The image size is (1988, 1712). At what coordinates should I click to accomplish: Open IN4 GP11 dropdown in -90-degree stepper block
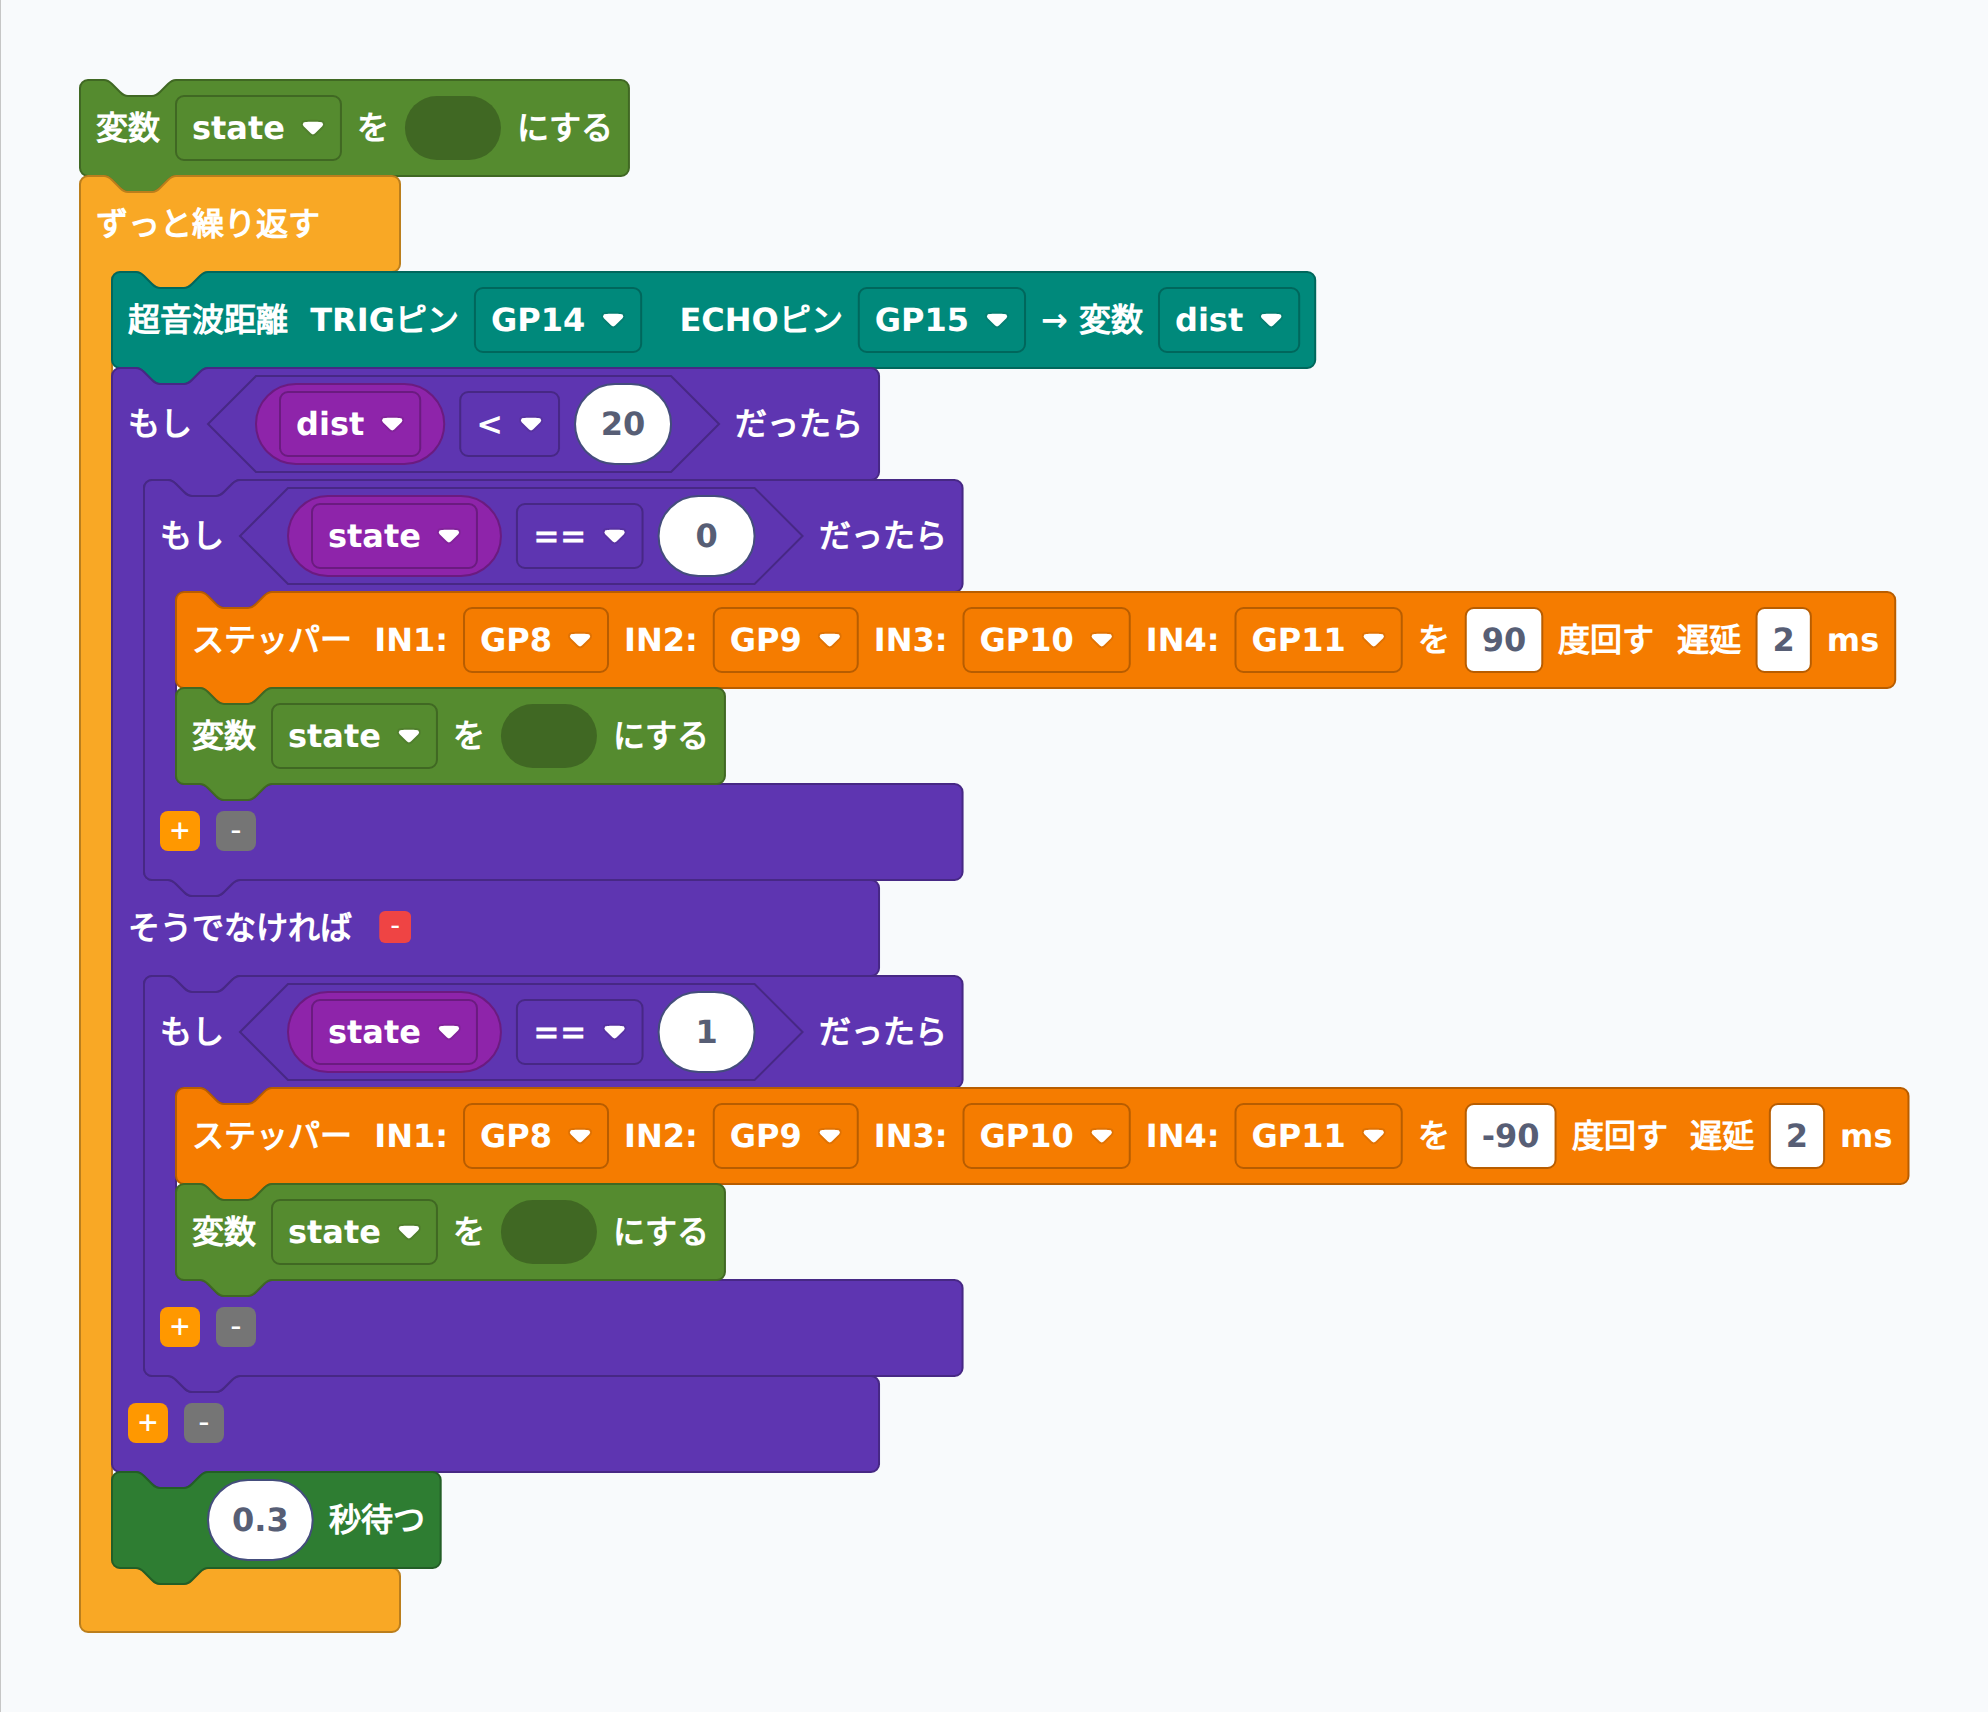pos(1318,1136)
